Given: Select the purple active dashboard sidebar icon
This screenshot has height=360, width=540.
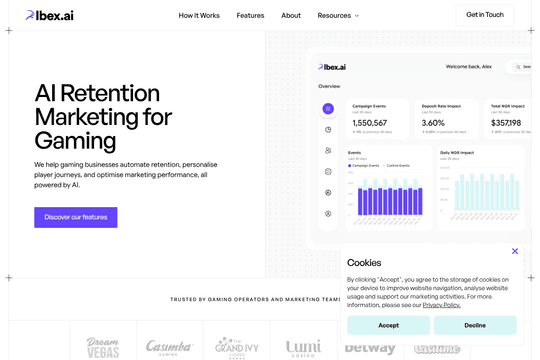Looking at the screenshot, I should (328, 109).
